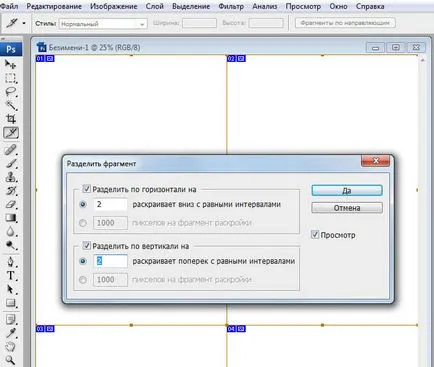Close the Разделить фрагмент dialog
434x367 pixels.
[376, 161]
